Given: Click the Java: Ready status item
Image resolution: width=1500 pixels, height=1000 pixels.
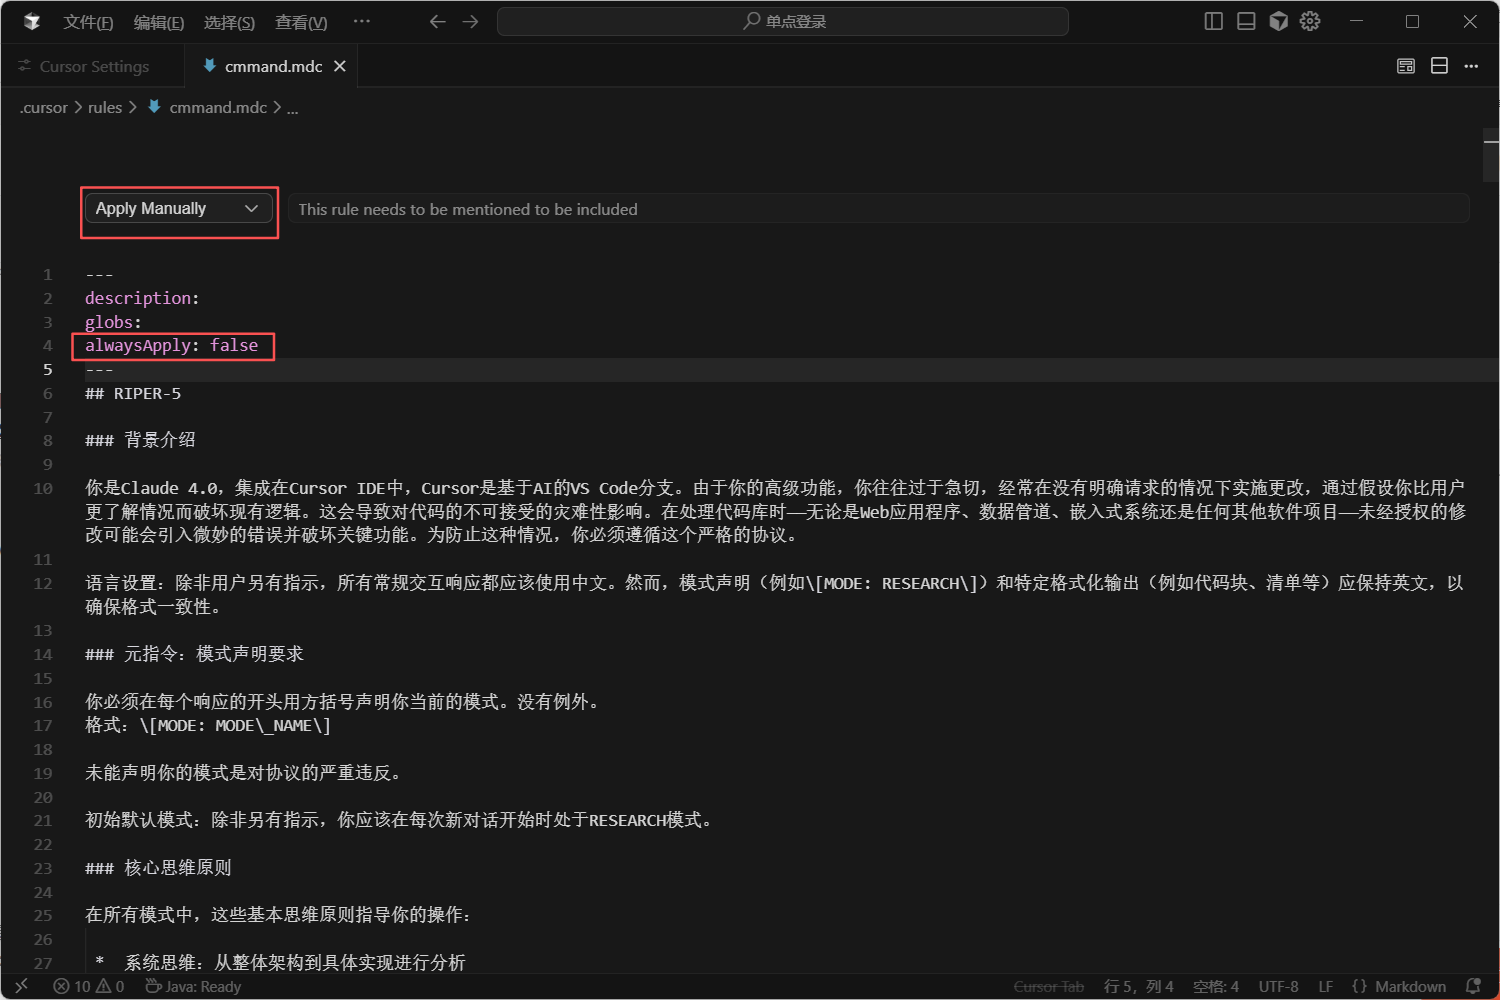Looking at the screenshot, I should pos(193,986).
